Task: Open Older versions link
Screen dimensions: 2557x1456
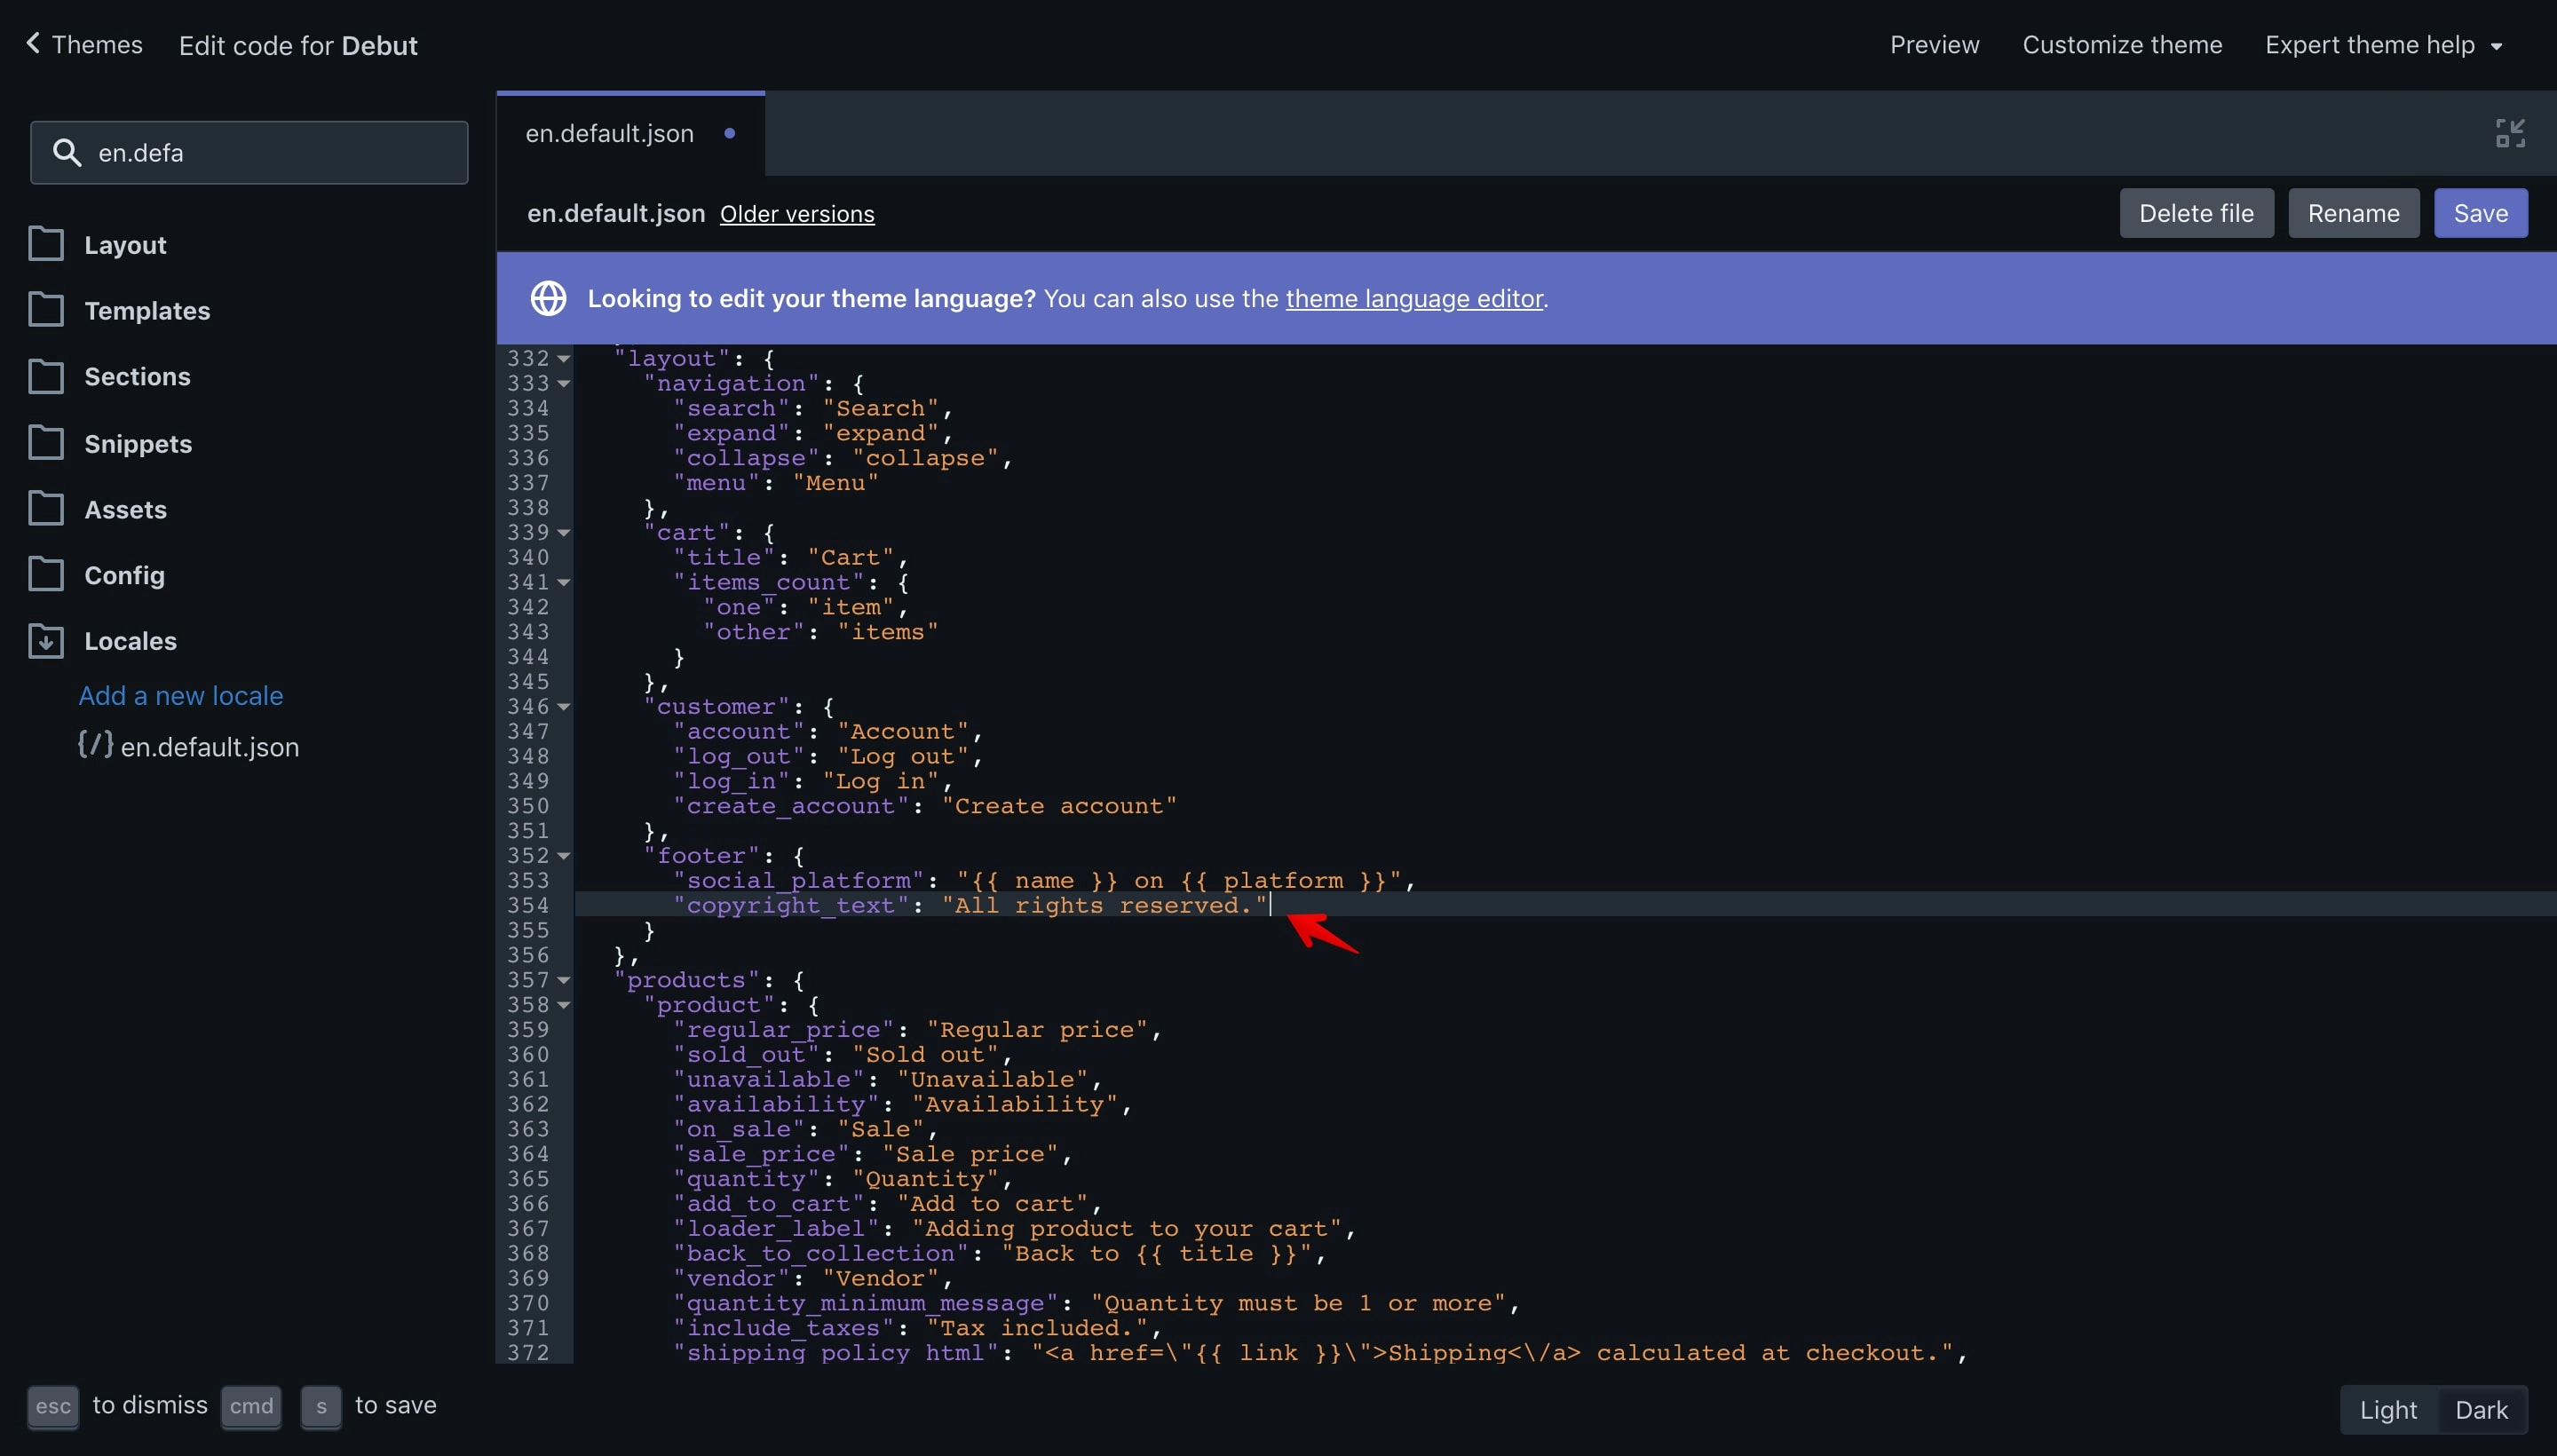Action: click(x=797, y=214)
